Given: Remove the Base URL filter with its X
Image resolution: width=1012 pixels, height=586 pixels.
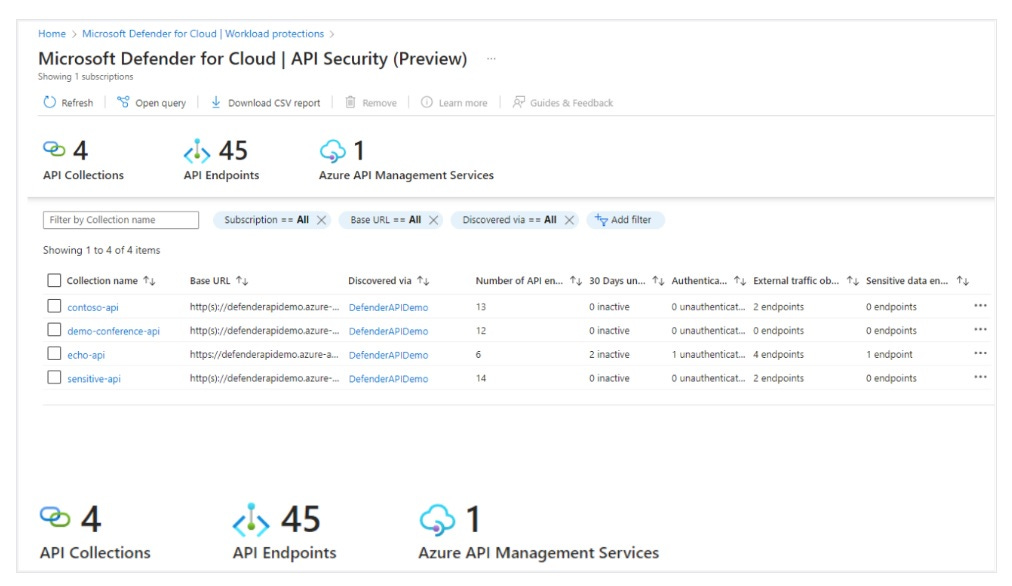Looking at the screenshot, I should [x=434, y=220].
